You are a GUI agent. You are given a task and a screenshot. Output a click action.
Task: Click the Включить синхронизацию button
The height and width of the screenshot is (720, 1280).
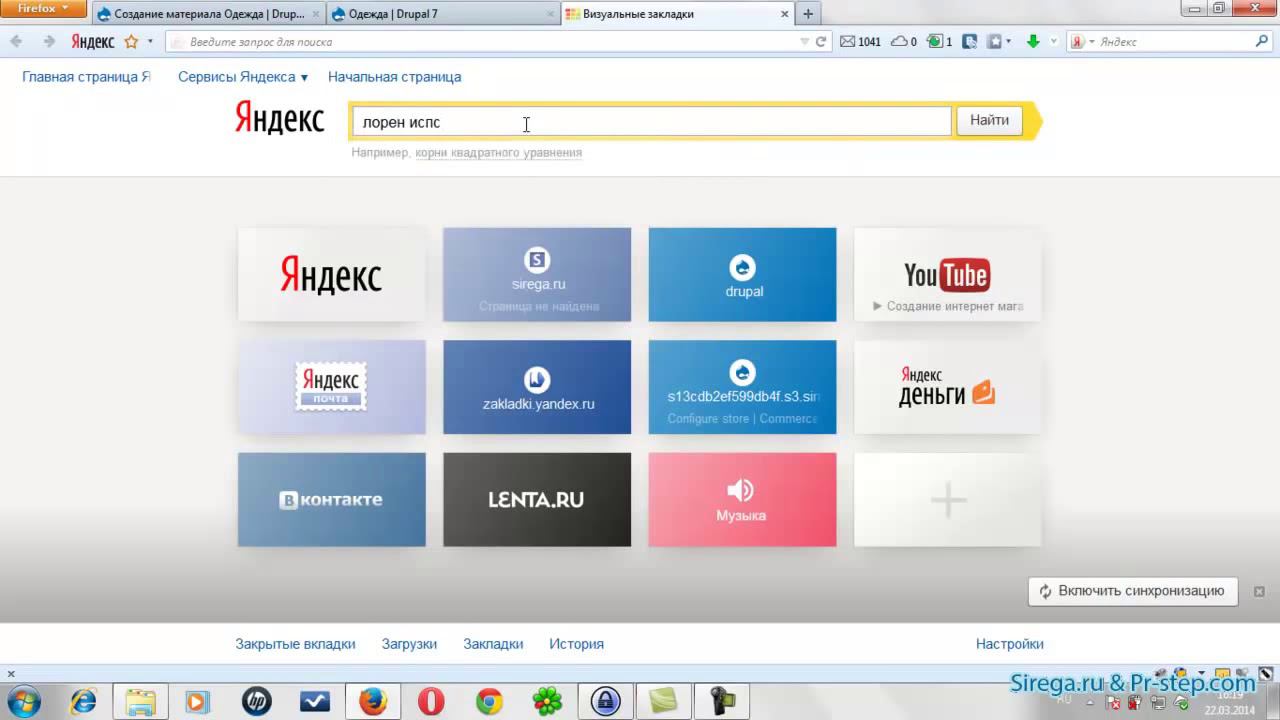click(x=1133, y=591)
